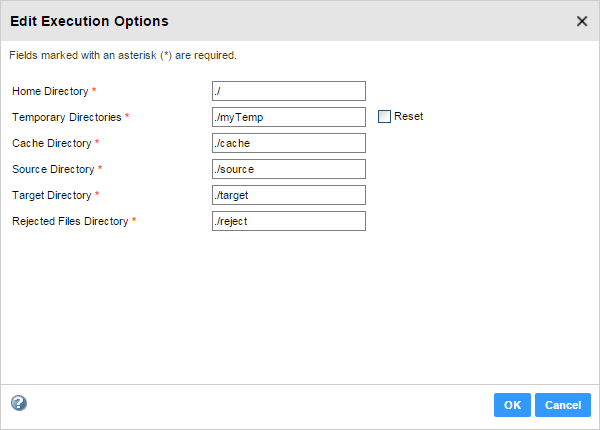Image resolution: width=600 pixels, height=430 pixels.
Task: Click the Edit Execution Options title
Action: (89, 21)
